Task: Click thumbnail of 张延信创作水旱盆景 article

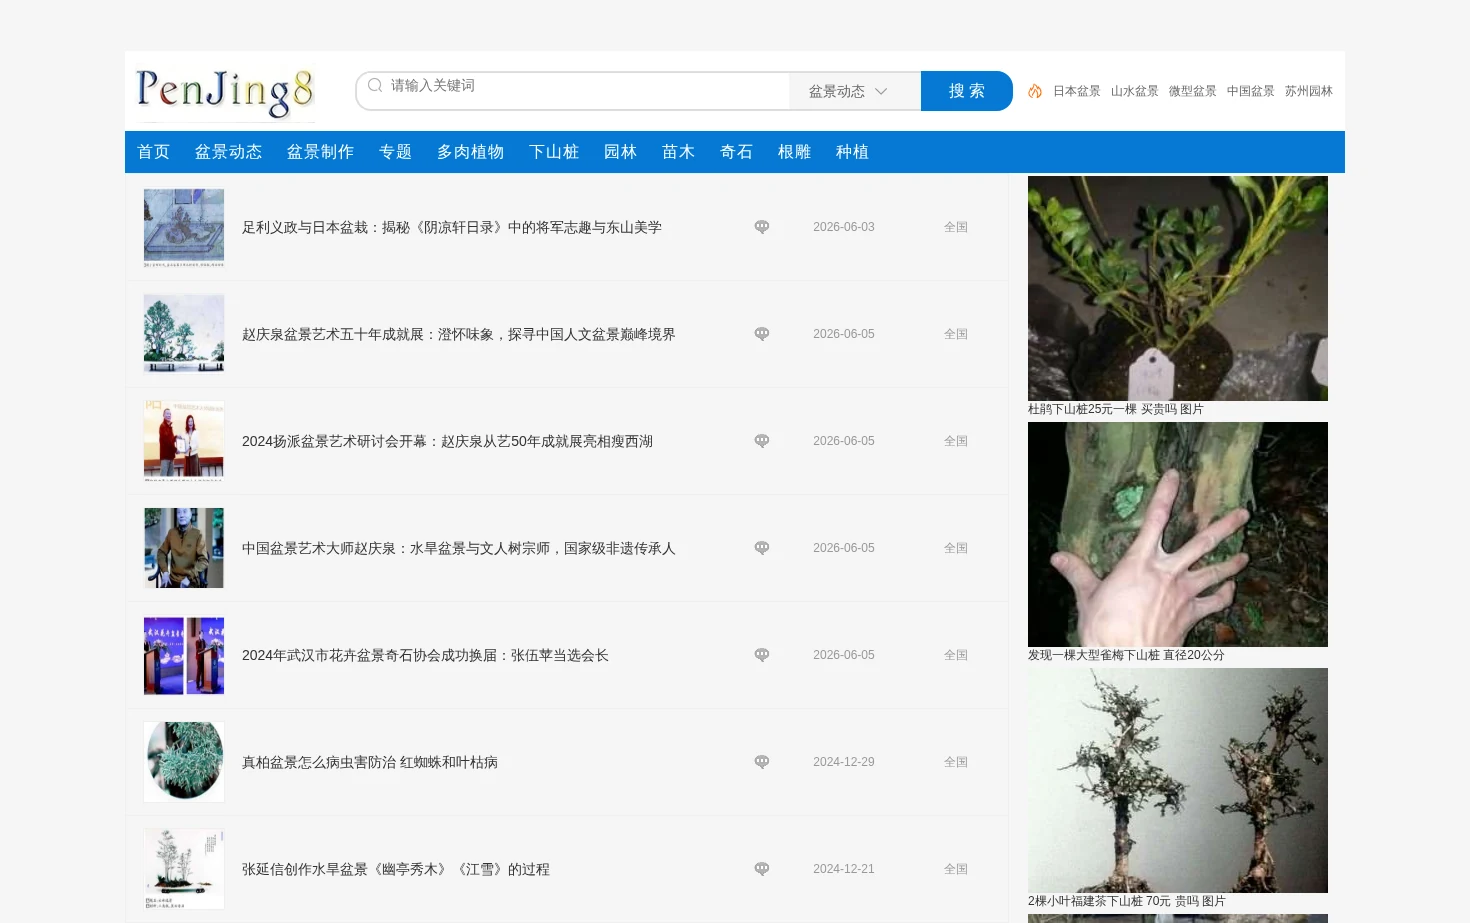Action: [184, 869]
